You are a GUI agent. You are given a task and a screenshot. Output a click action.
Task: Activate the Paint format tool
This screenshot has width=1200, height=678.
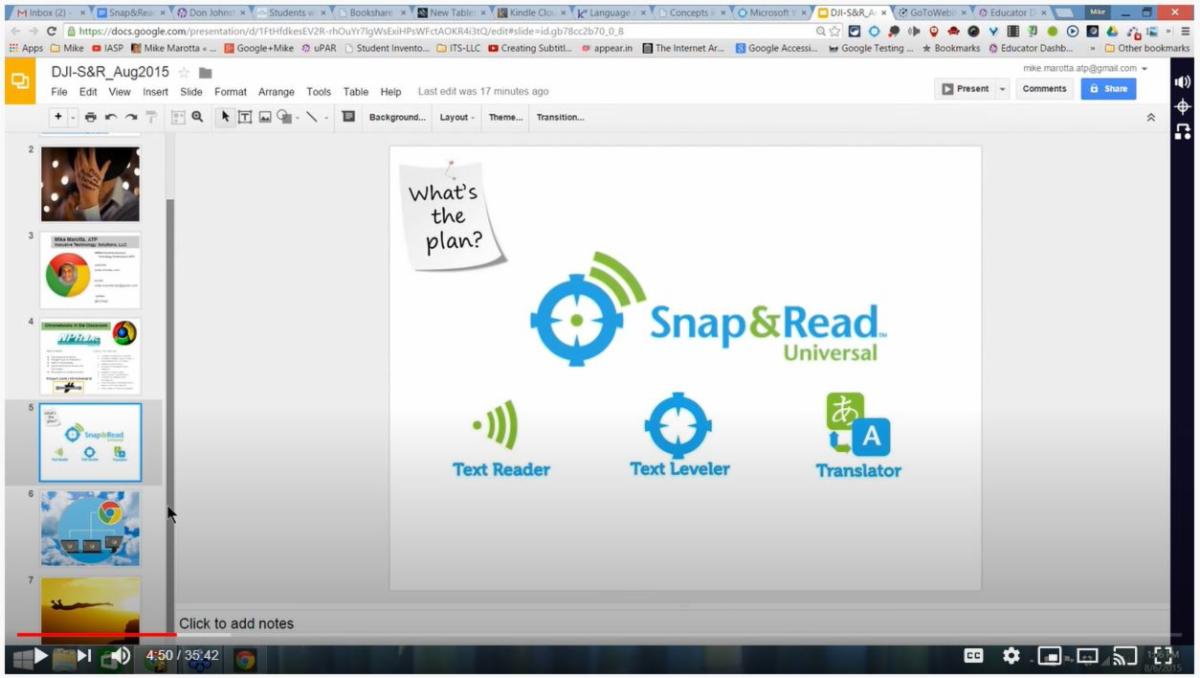[150, 117]
